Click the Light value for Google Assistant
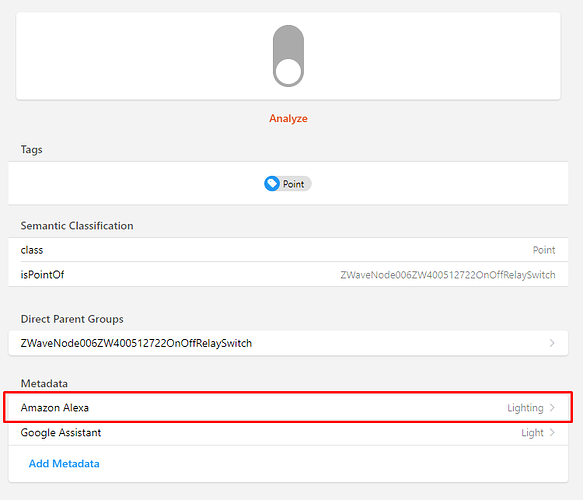 (532, 433)
